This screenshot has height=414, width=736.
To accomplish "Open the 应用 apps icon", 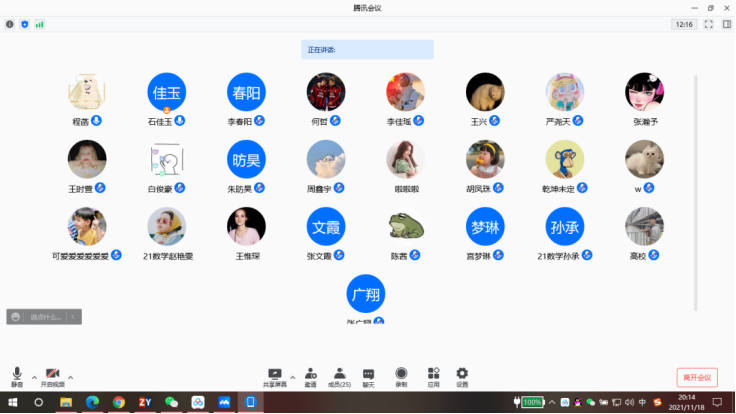I will click(x=433, y=375).
